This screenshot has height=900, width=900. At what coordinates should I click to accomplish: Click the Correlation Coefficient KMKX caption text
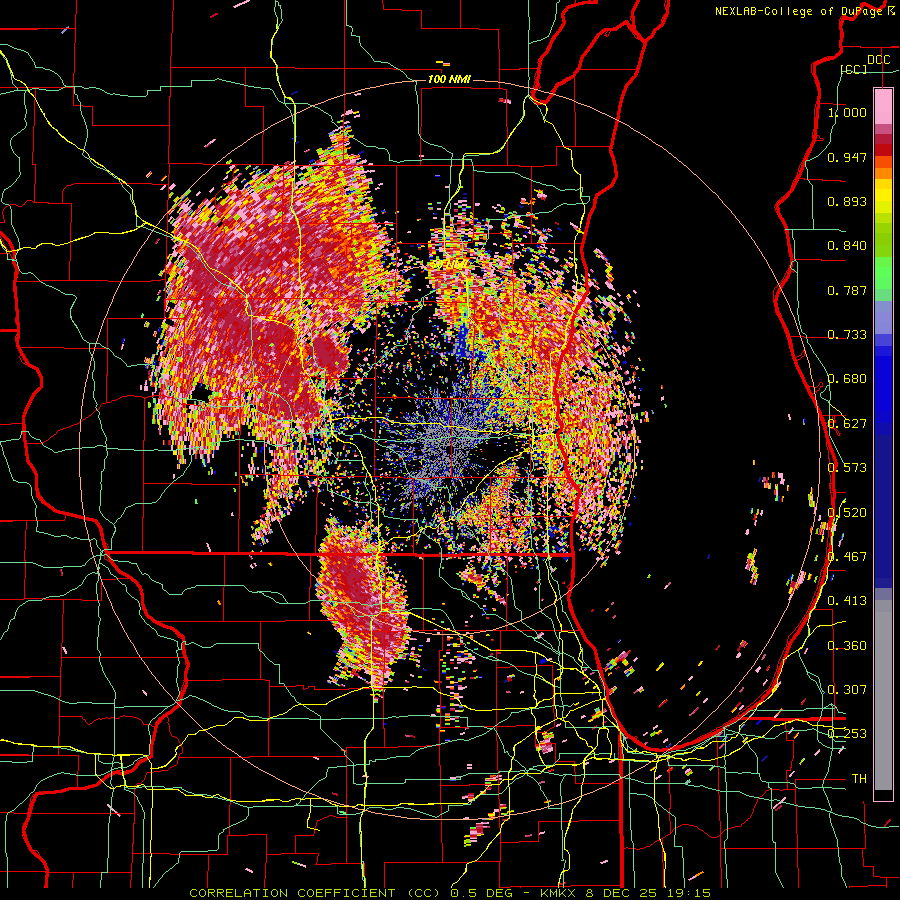450,893
